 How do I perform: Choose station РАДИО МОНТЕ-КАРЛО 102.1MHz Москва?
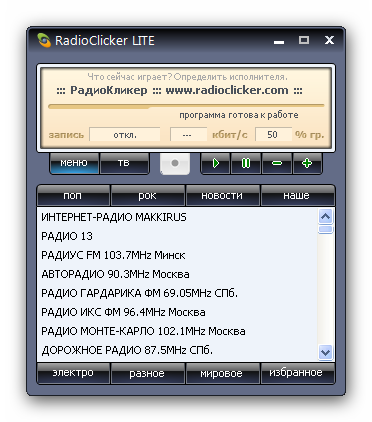[x=177, y=331]
